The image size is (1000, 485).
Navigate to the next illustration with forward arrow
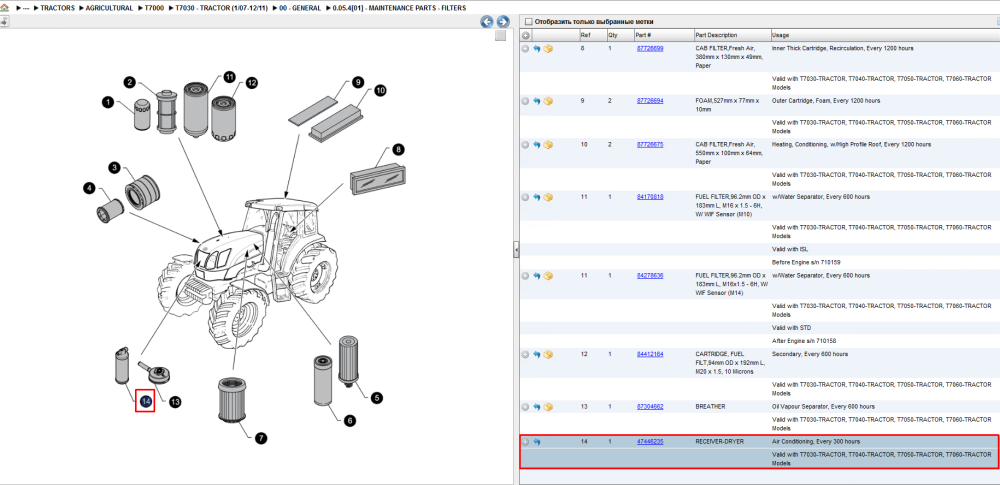[x=503, y=22]
